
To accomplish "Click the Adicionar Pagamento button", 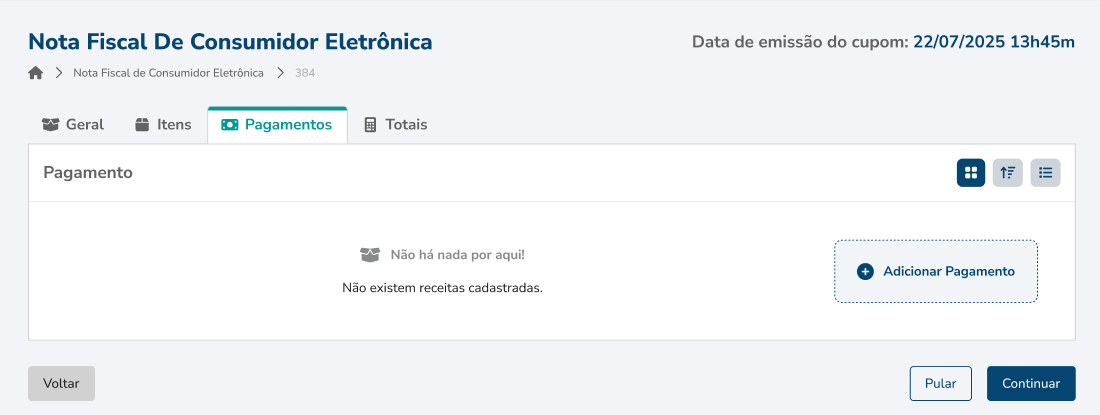I will (x=936, y=271).
